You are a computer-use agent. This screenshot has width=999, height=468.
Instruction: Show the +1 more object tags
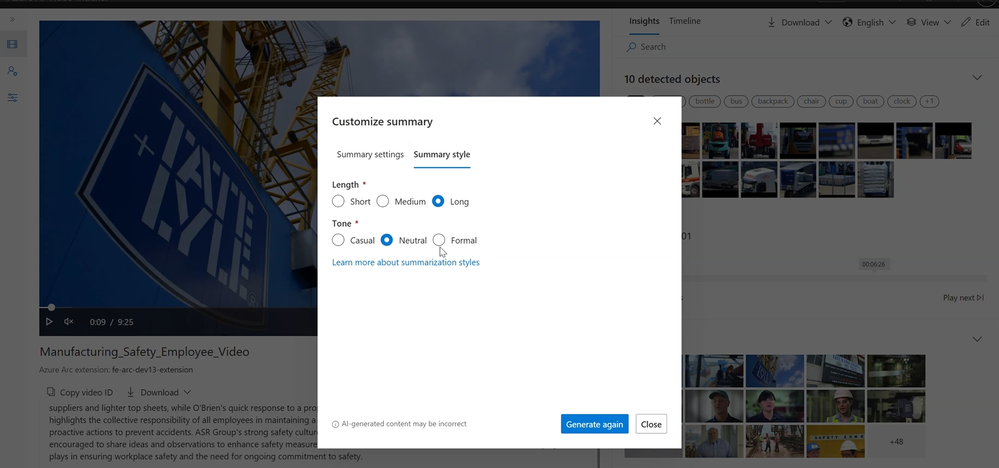click(930, 101)
